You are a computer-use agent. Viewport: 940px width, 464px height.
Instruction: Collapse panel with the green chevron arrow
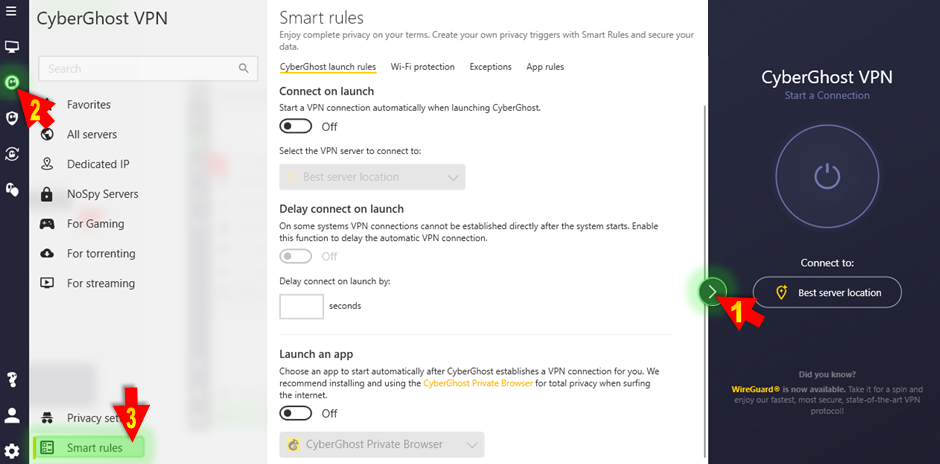coord(712,292)
